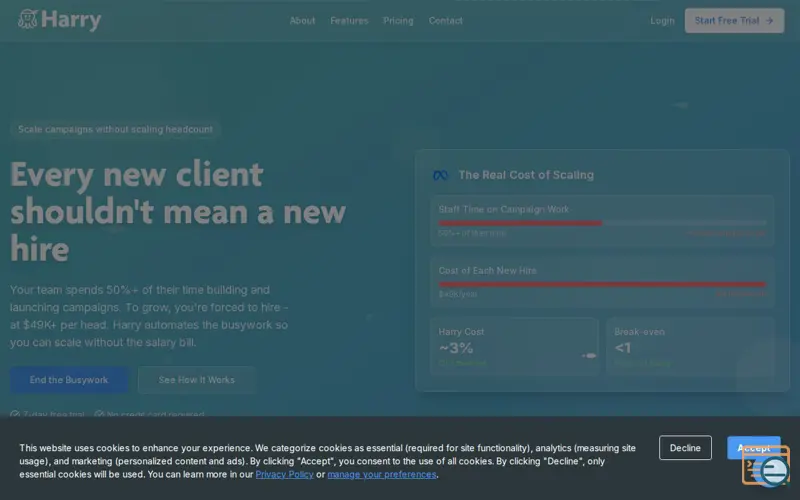Accept all cookies
This screenshot has width=800, height=500.
click(x=753, y=447)
